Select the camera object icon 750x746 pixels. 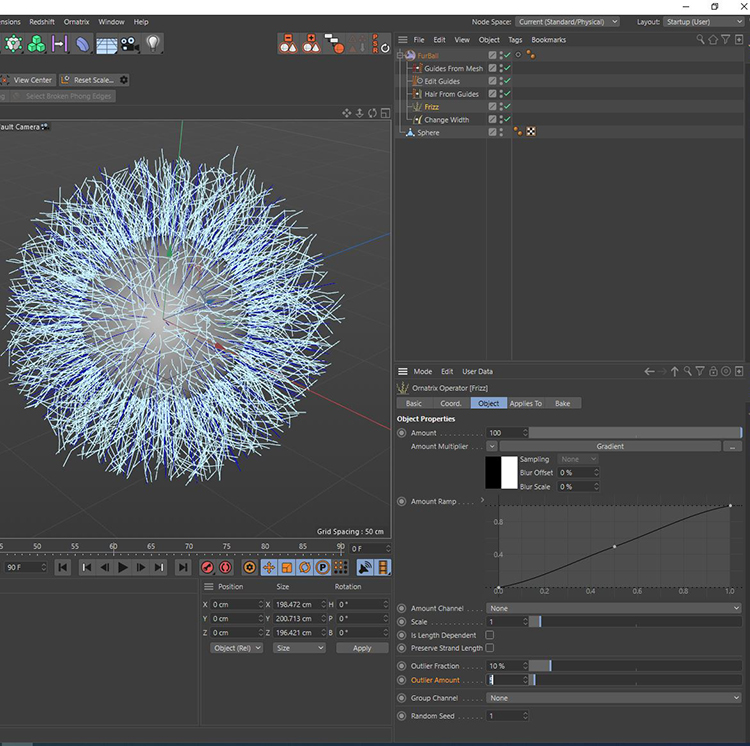(130, 44)
